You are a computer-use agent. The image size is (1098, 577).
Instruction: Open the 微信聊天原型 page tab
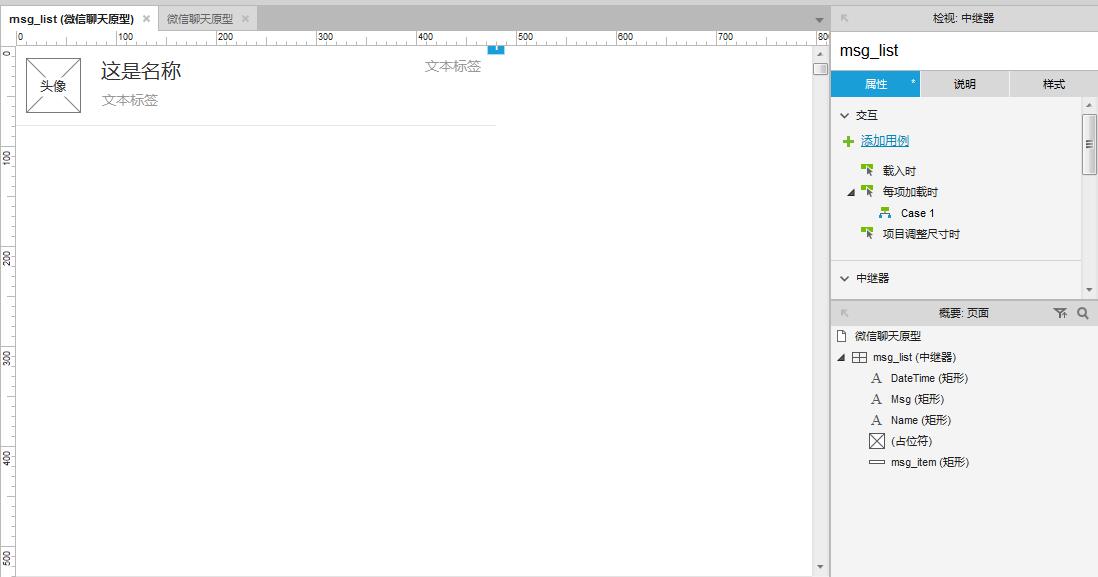[200, 19]
